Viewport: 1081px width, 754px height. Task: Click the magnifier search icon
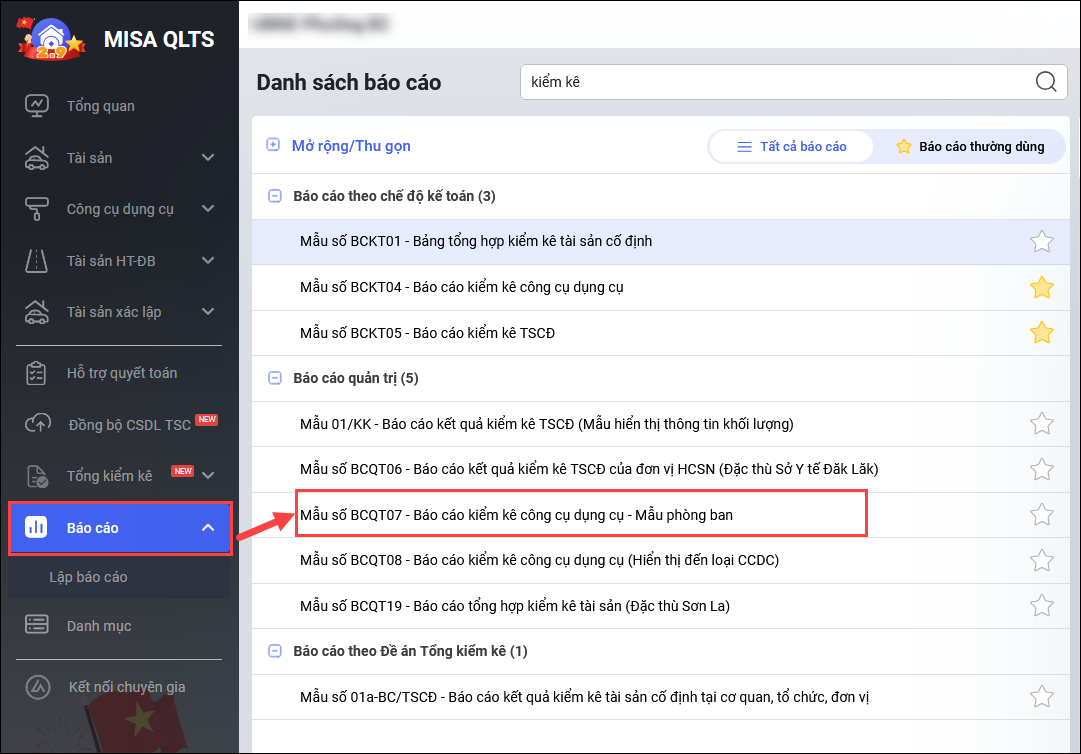tap(1046, 81)
